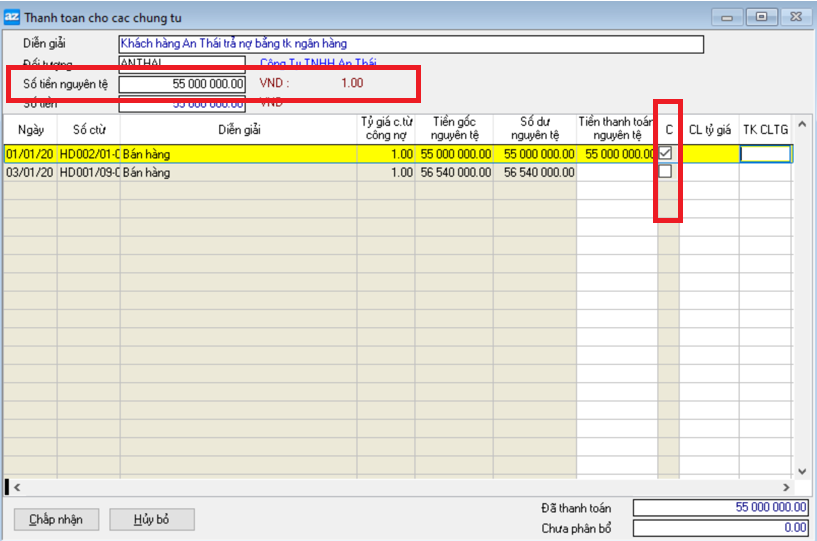
Task: Click the Số tiền nguyên tệ field
Action: pos(181,84)
